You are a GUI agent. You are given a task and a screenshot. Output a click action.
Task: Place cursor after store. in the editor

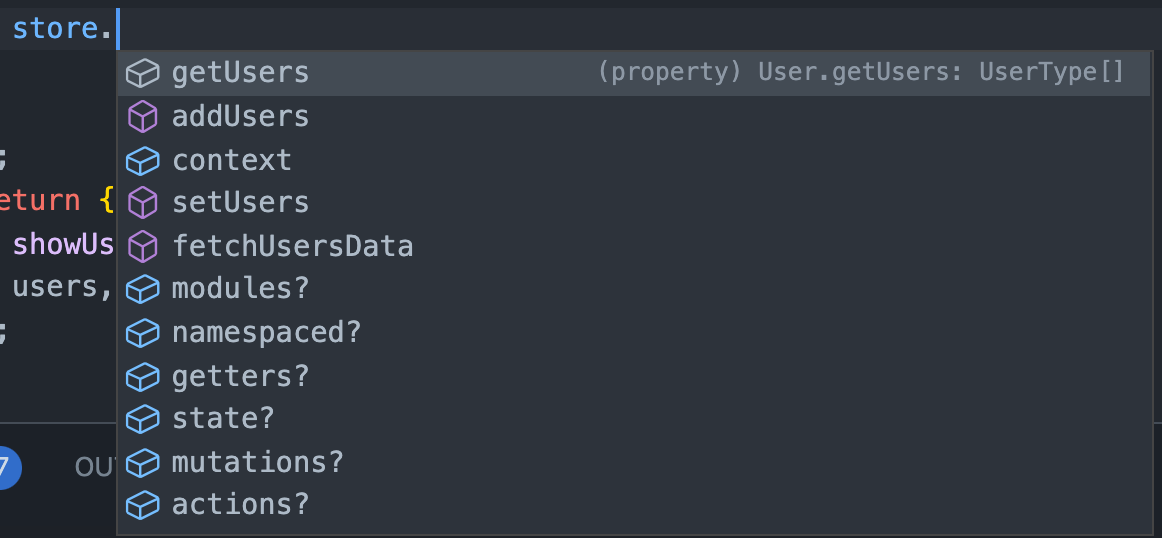pos(117,28)
